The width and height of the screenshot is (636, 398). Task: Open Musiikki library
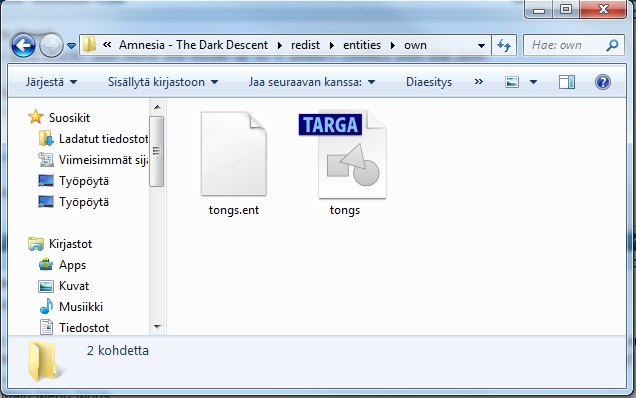[71, 307]
